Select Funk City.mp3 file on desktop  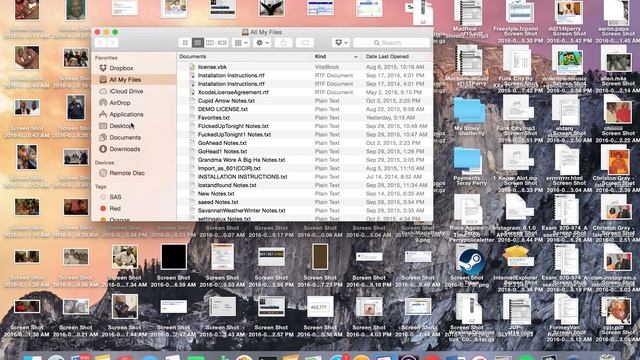coord(517,109)
